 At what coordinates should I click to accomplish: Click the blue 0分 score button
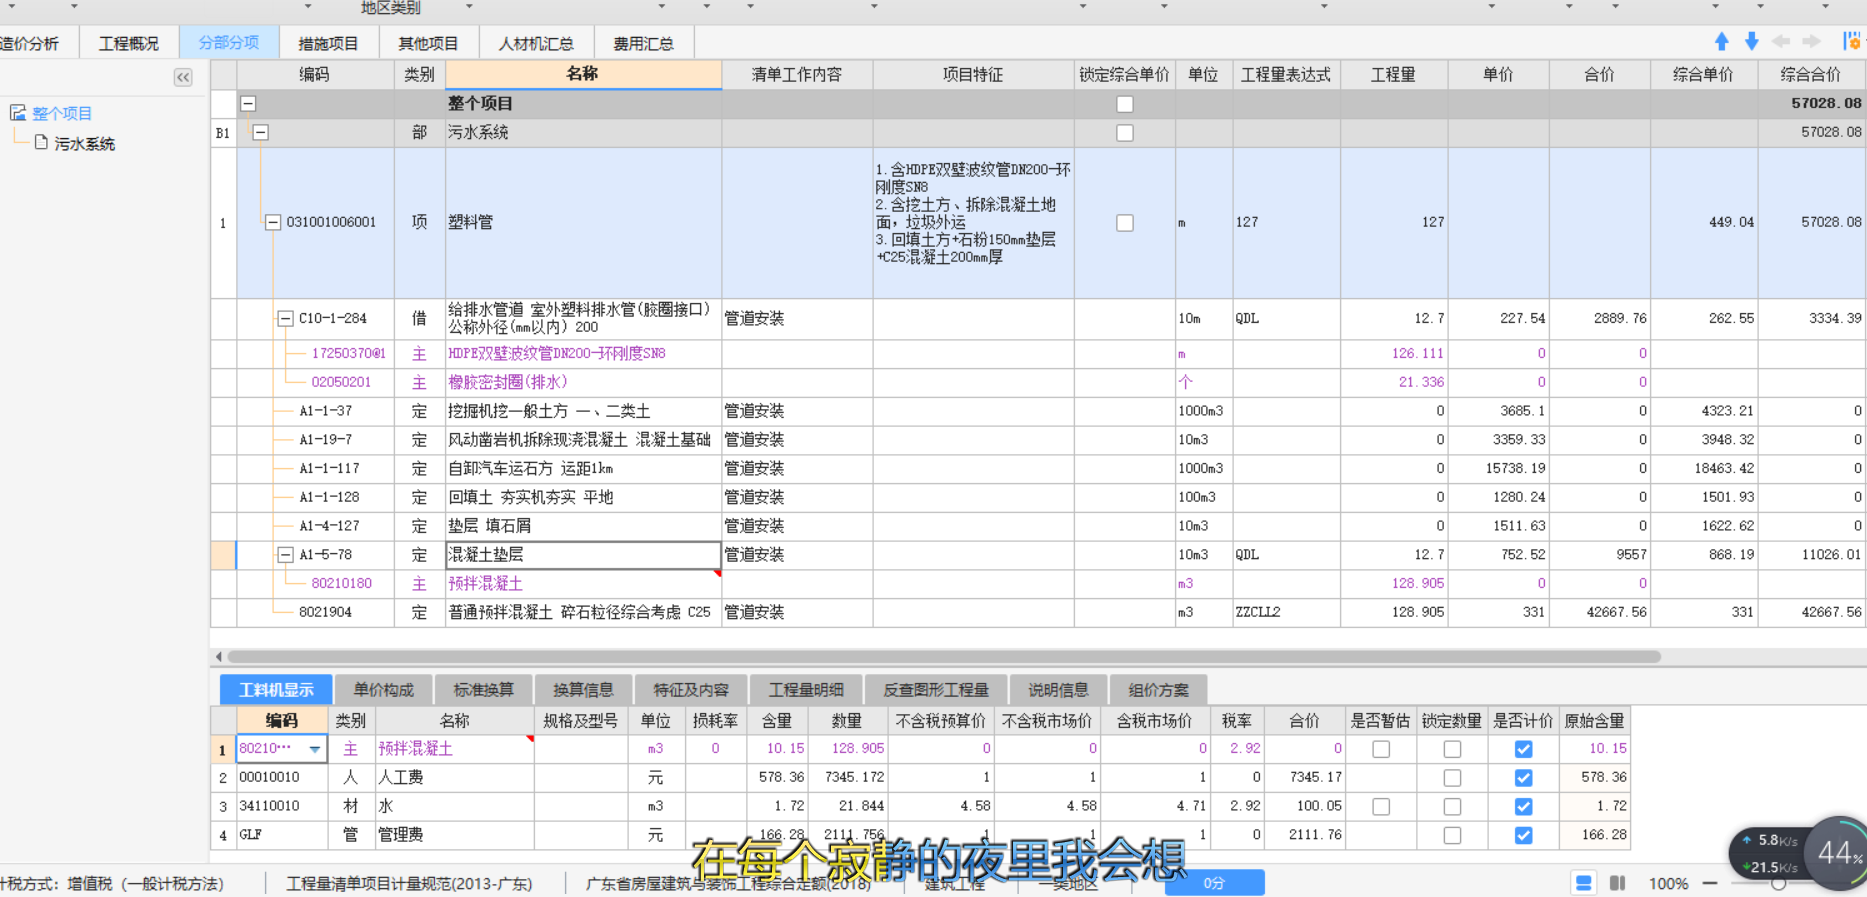pos(1214,883)
